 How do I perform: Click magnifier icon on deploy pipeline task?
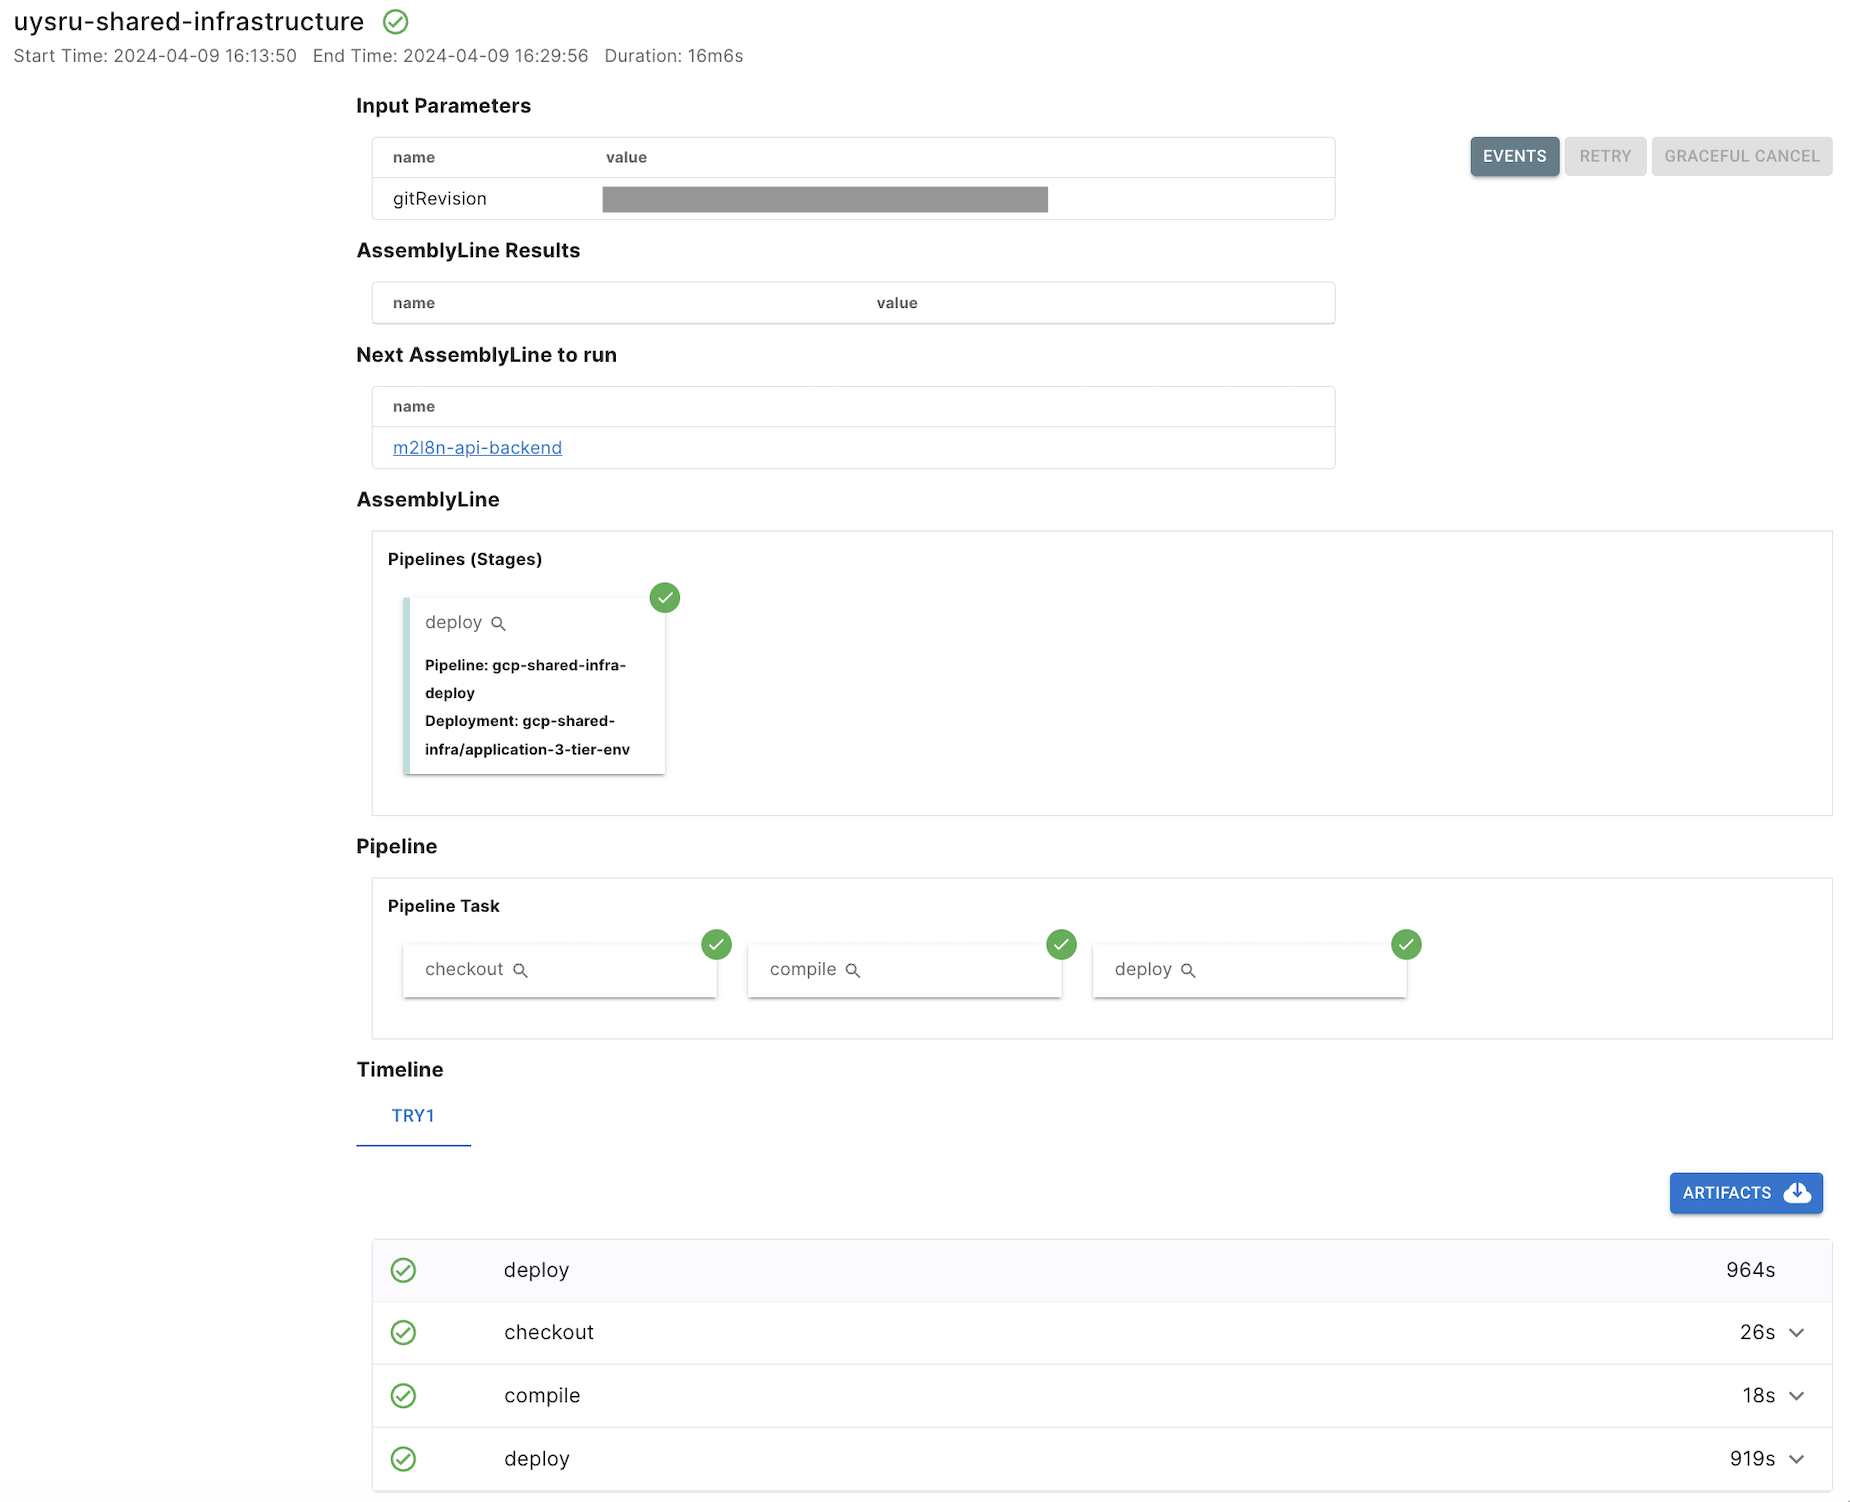[1188, 971]
